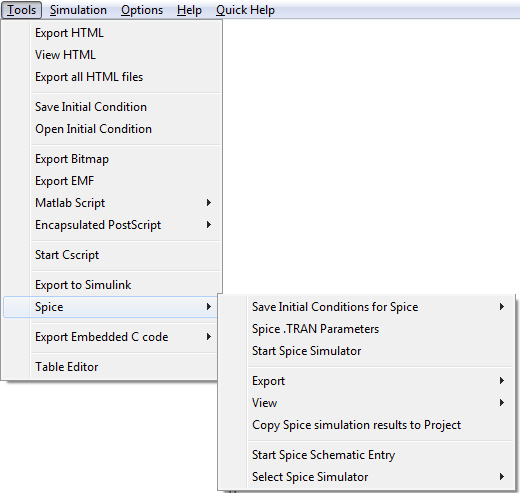
Task: Expand Save Initial Conditions for Spice
Action: tap(366, 307)
